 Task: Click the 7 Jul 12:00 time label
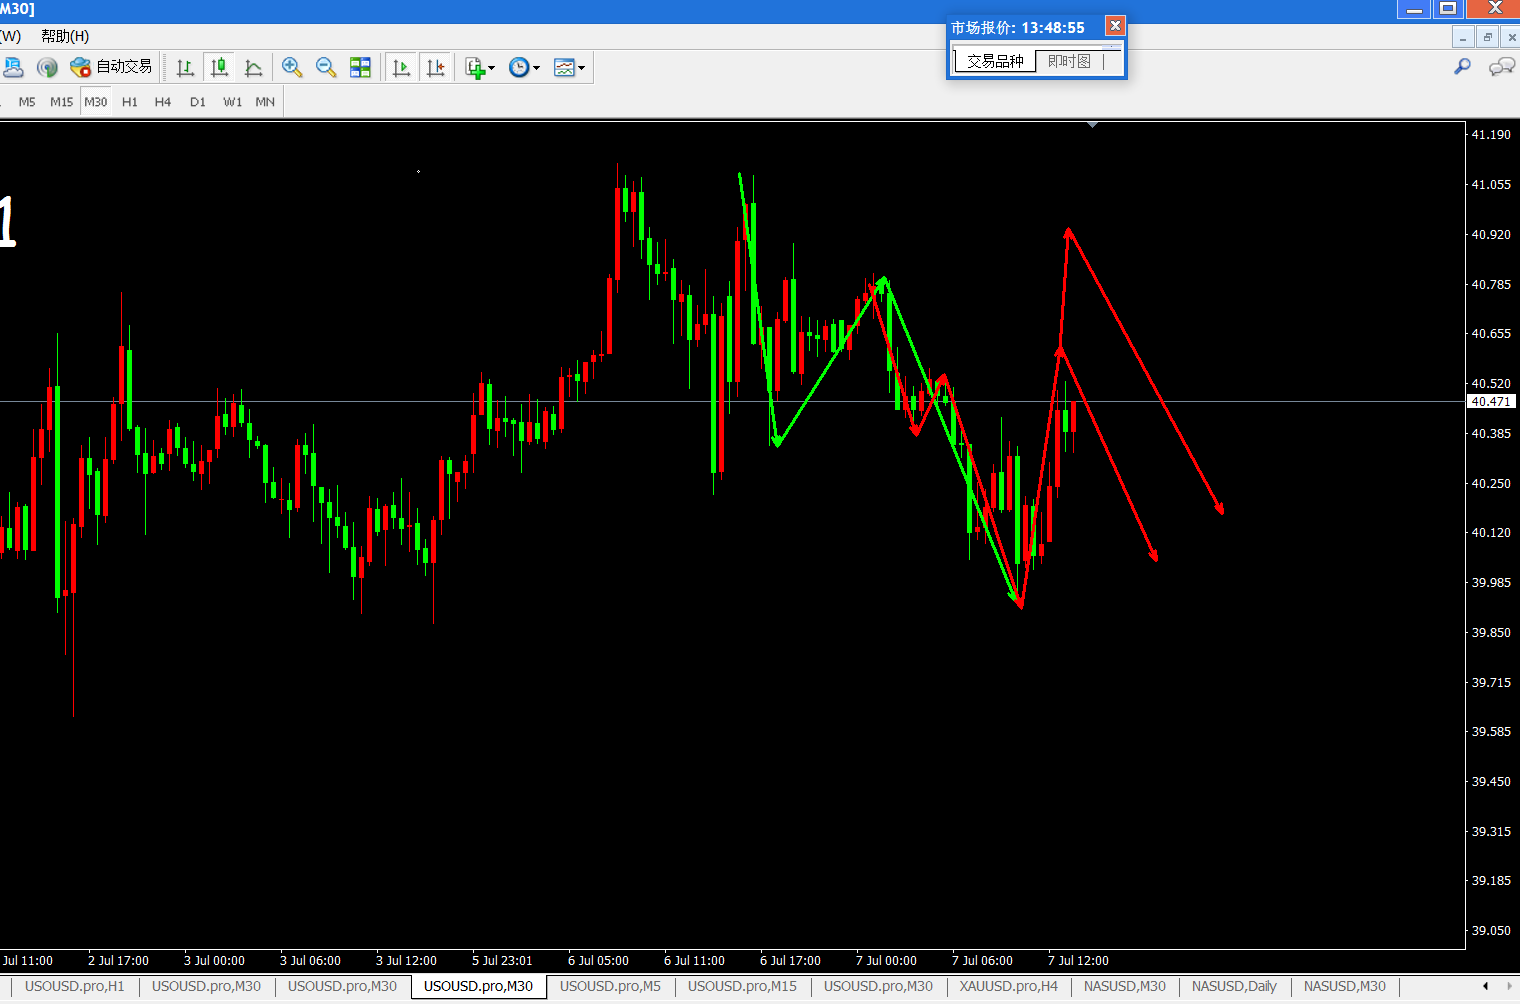point(1078,961)
